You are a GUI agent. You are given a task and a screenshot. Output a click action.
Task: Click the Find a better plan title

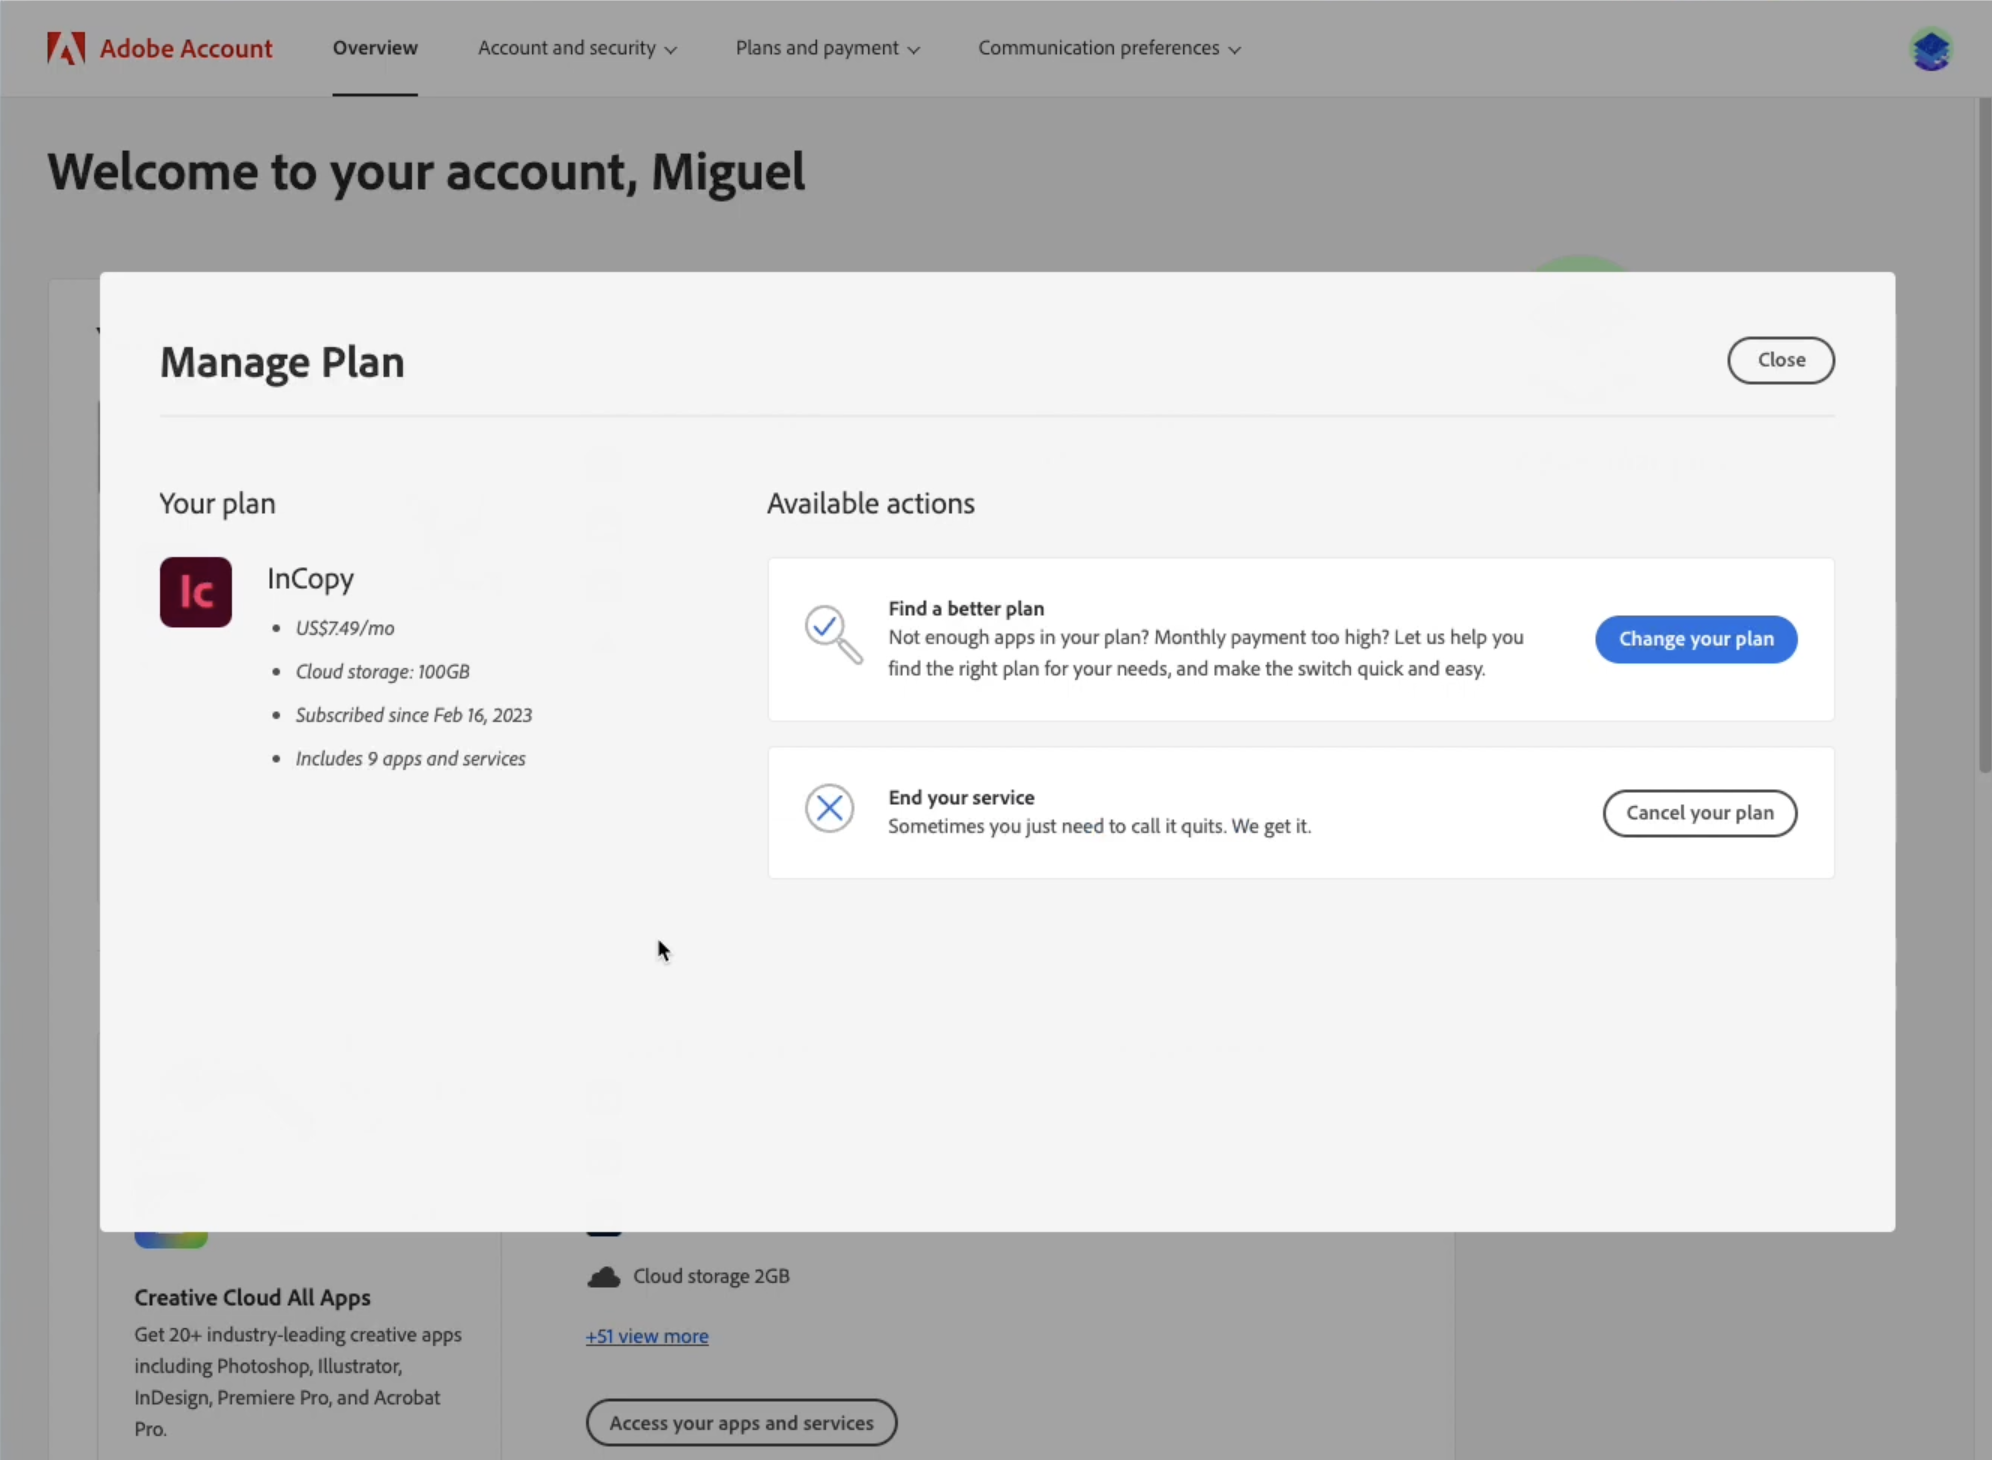[x=966, y=608]
